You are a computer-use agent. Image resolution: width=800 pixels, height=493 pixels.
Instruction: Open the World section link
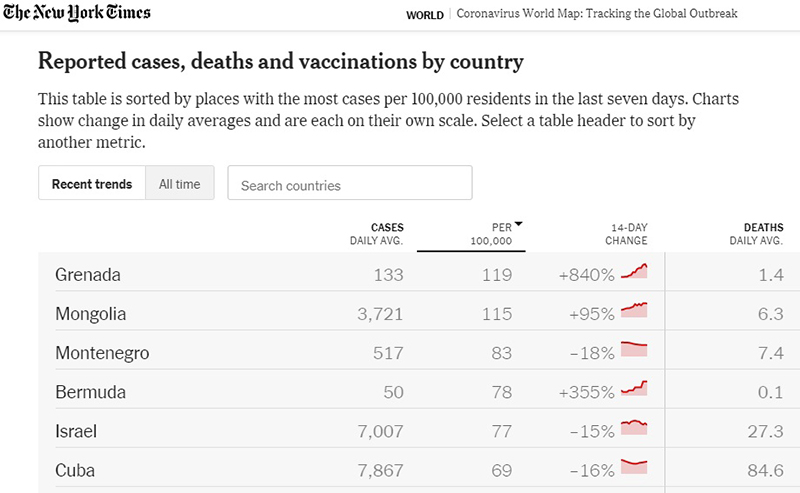pos(425,15)
